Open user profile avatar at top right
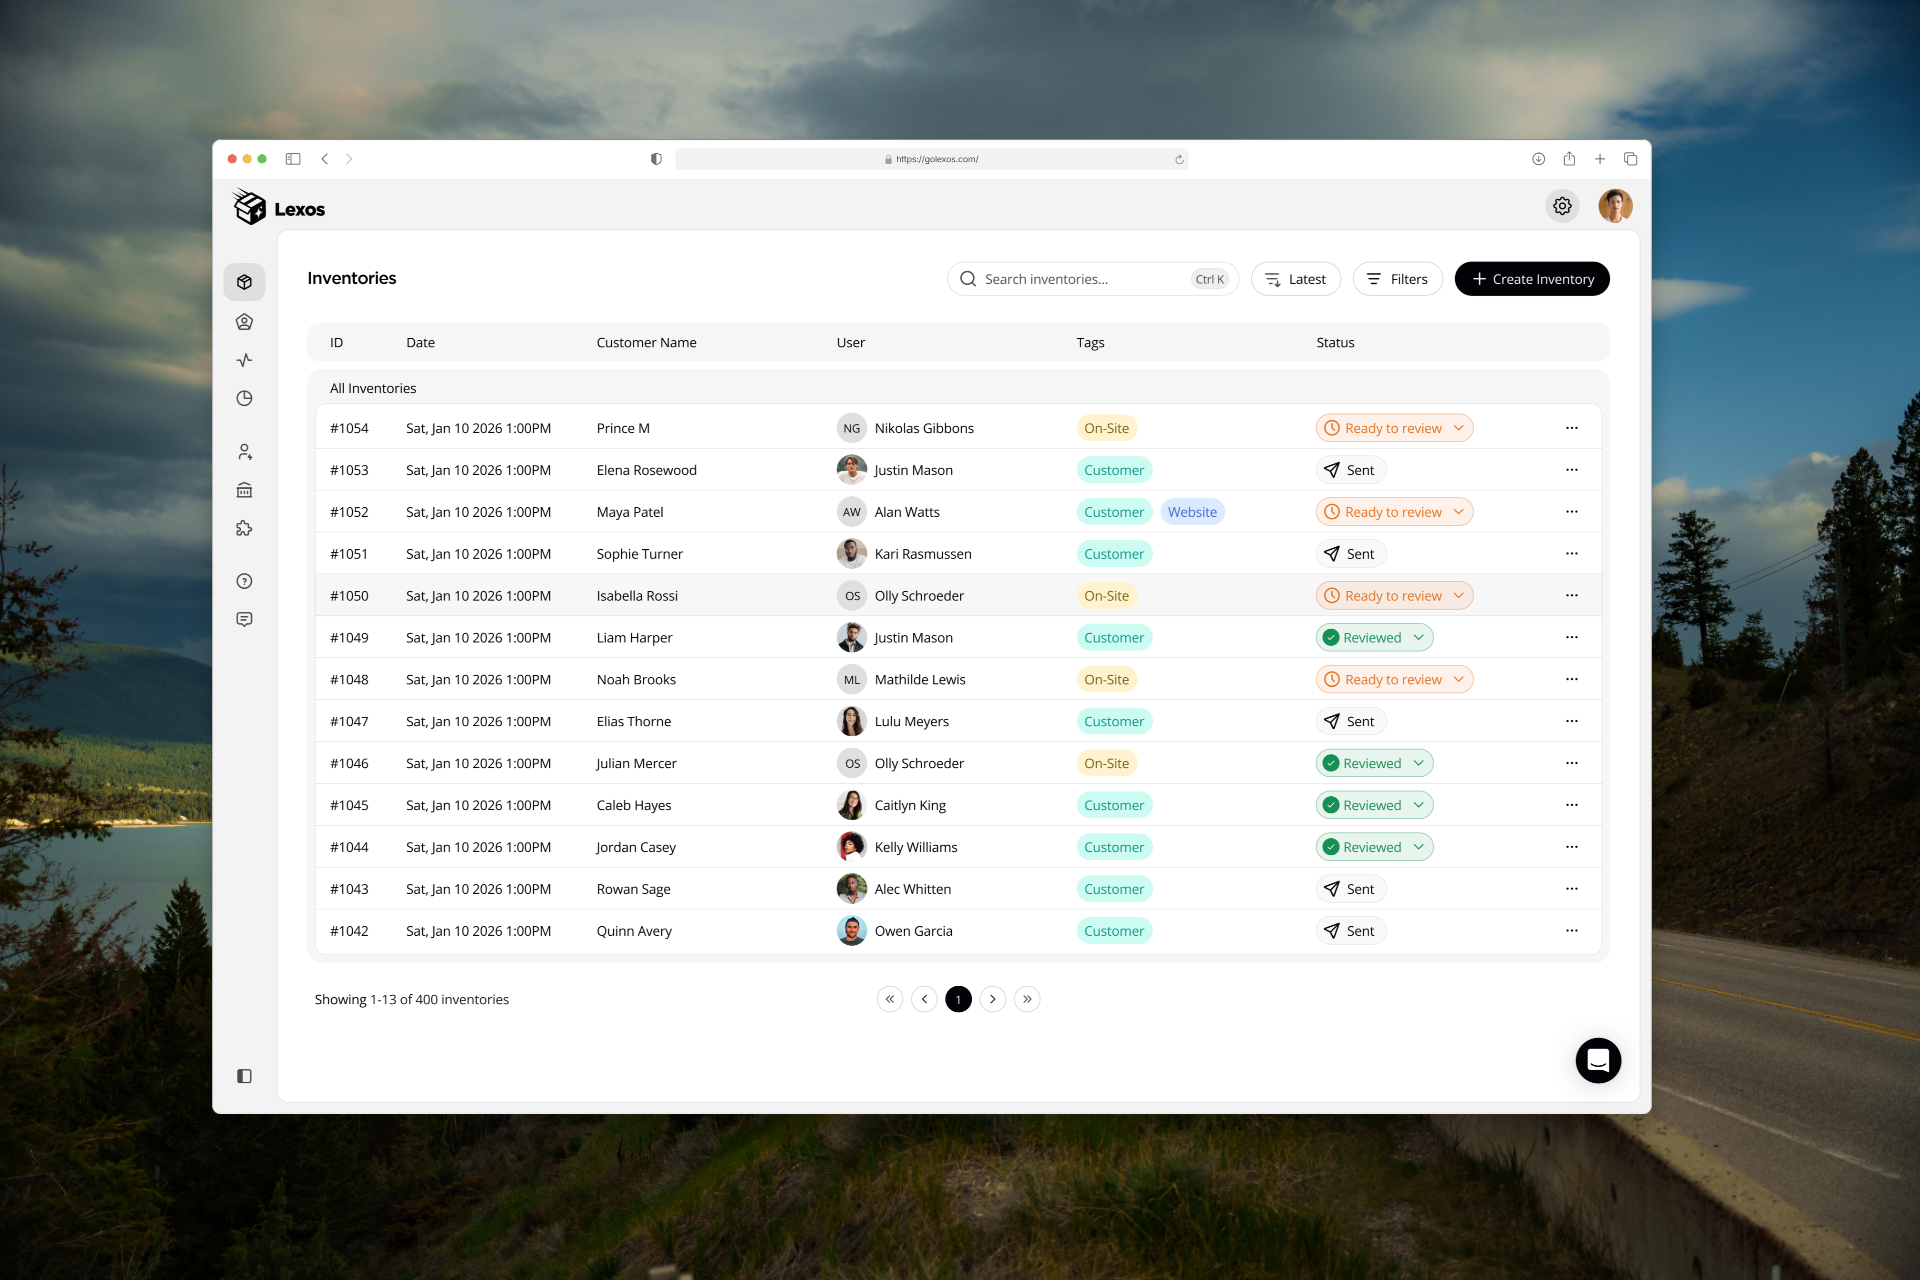The height and width of the screenshot is (1280, 1920). 1615,206
